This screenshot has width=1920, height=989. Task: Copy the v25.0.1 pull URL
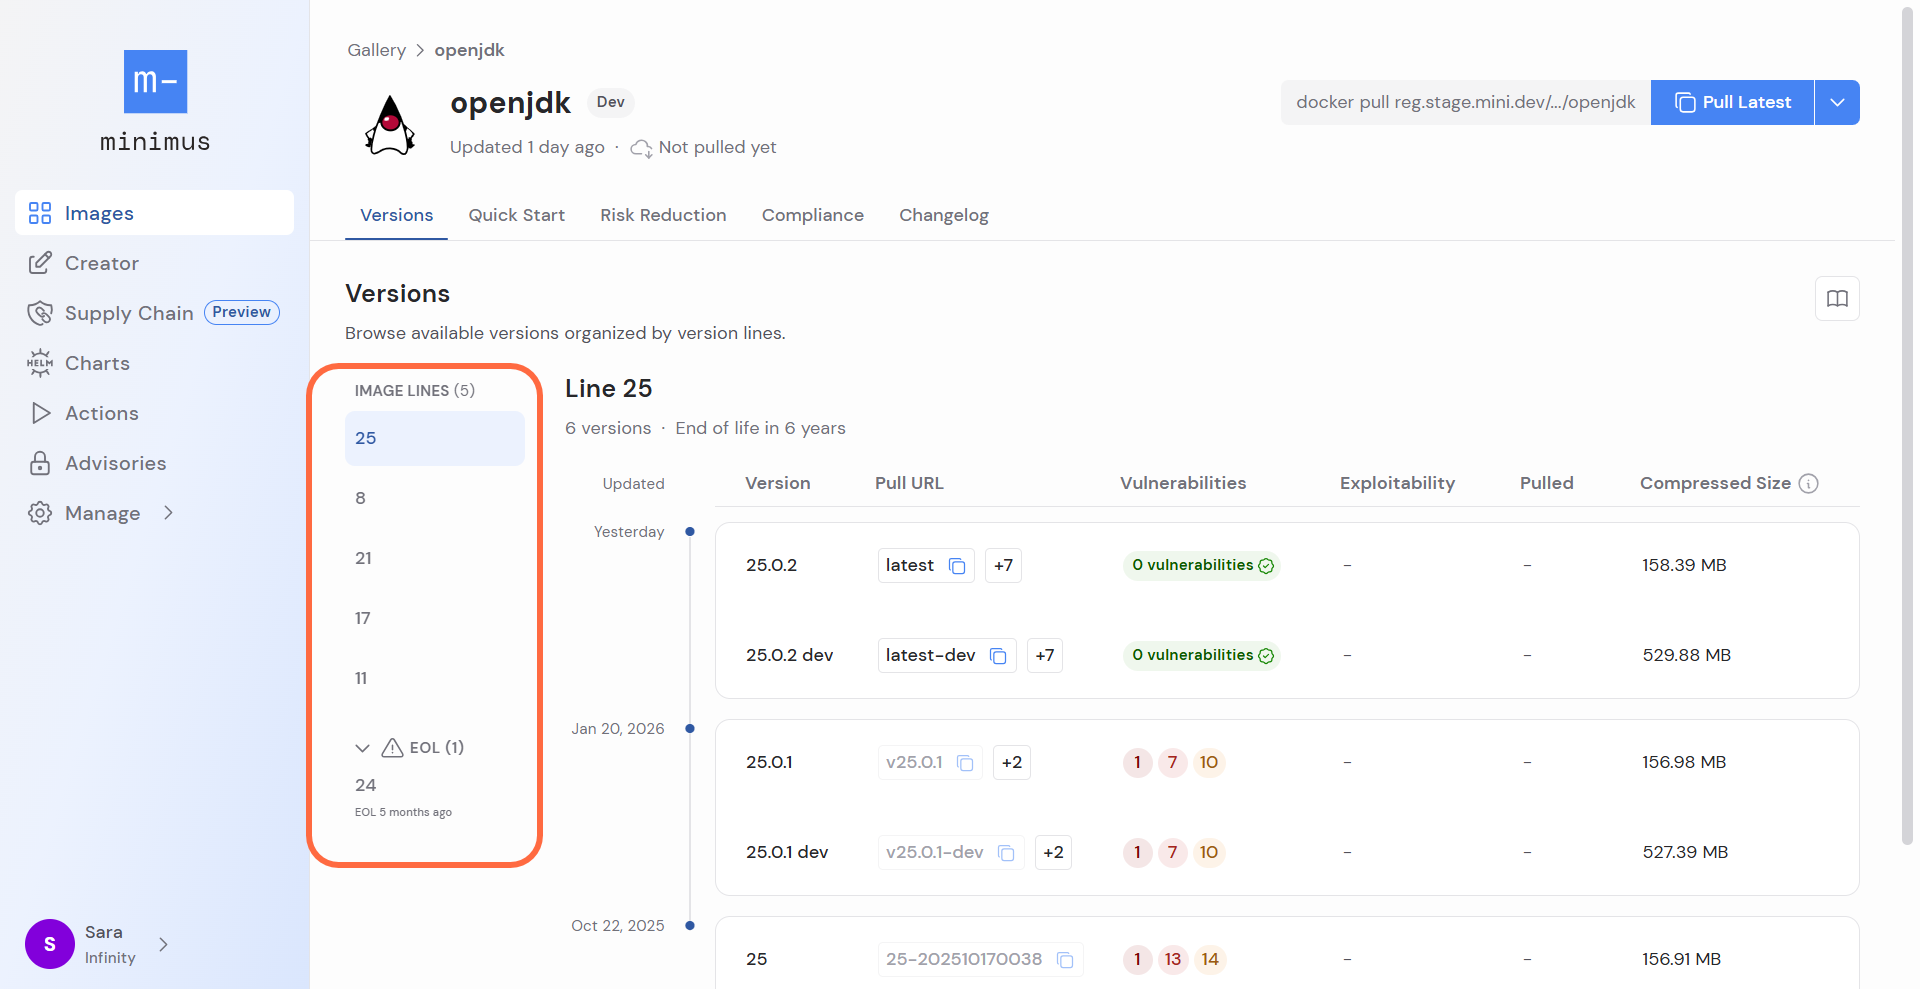(x=965, y=763)
